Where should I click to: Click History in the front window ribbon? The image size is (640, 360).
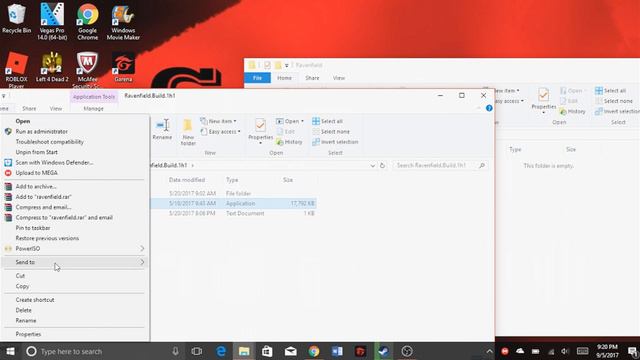pyautogui.click(x=289, y=142)
